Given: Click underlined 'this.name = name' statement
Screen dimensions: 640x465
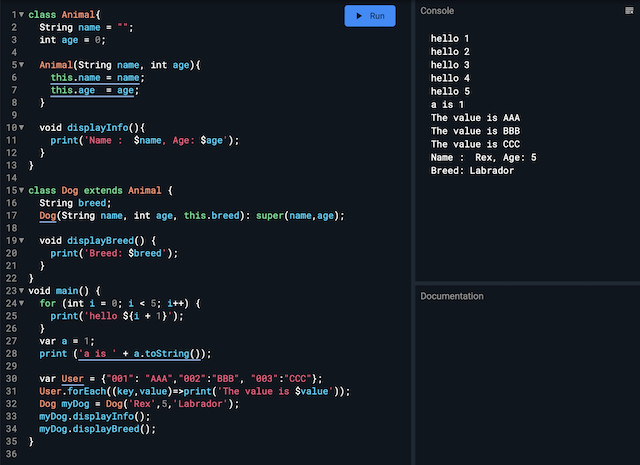Looking at the screenshot, I should point(95,78).
